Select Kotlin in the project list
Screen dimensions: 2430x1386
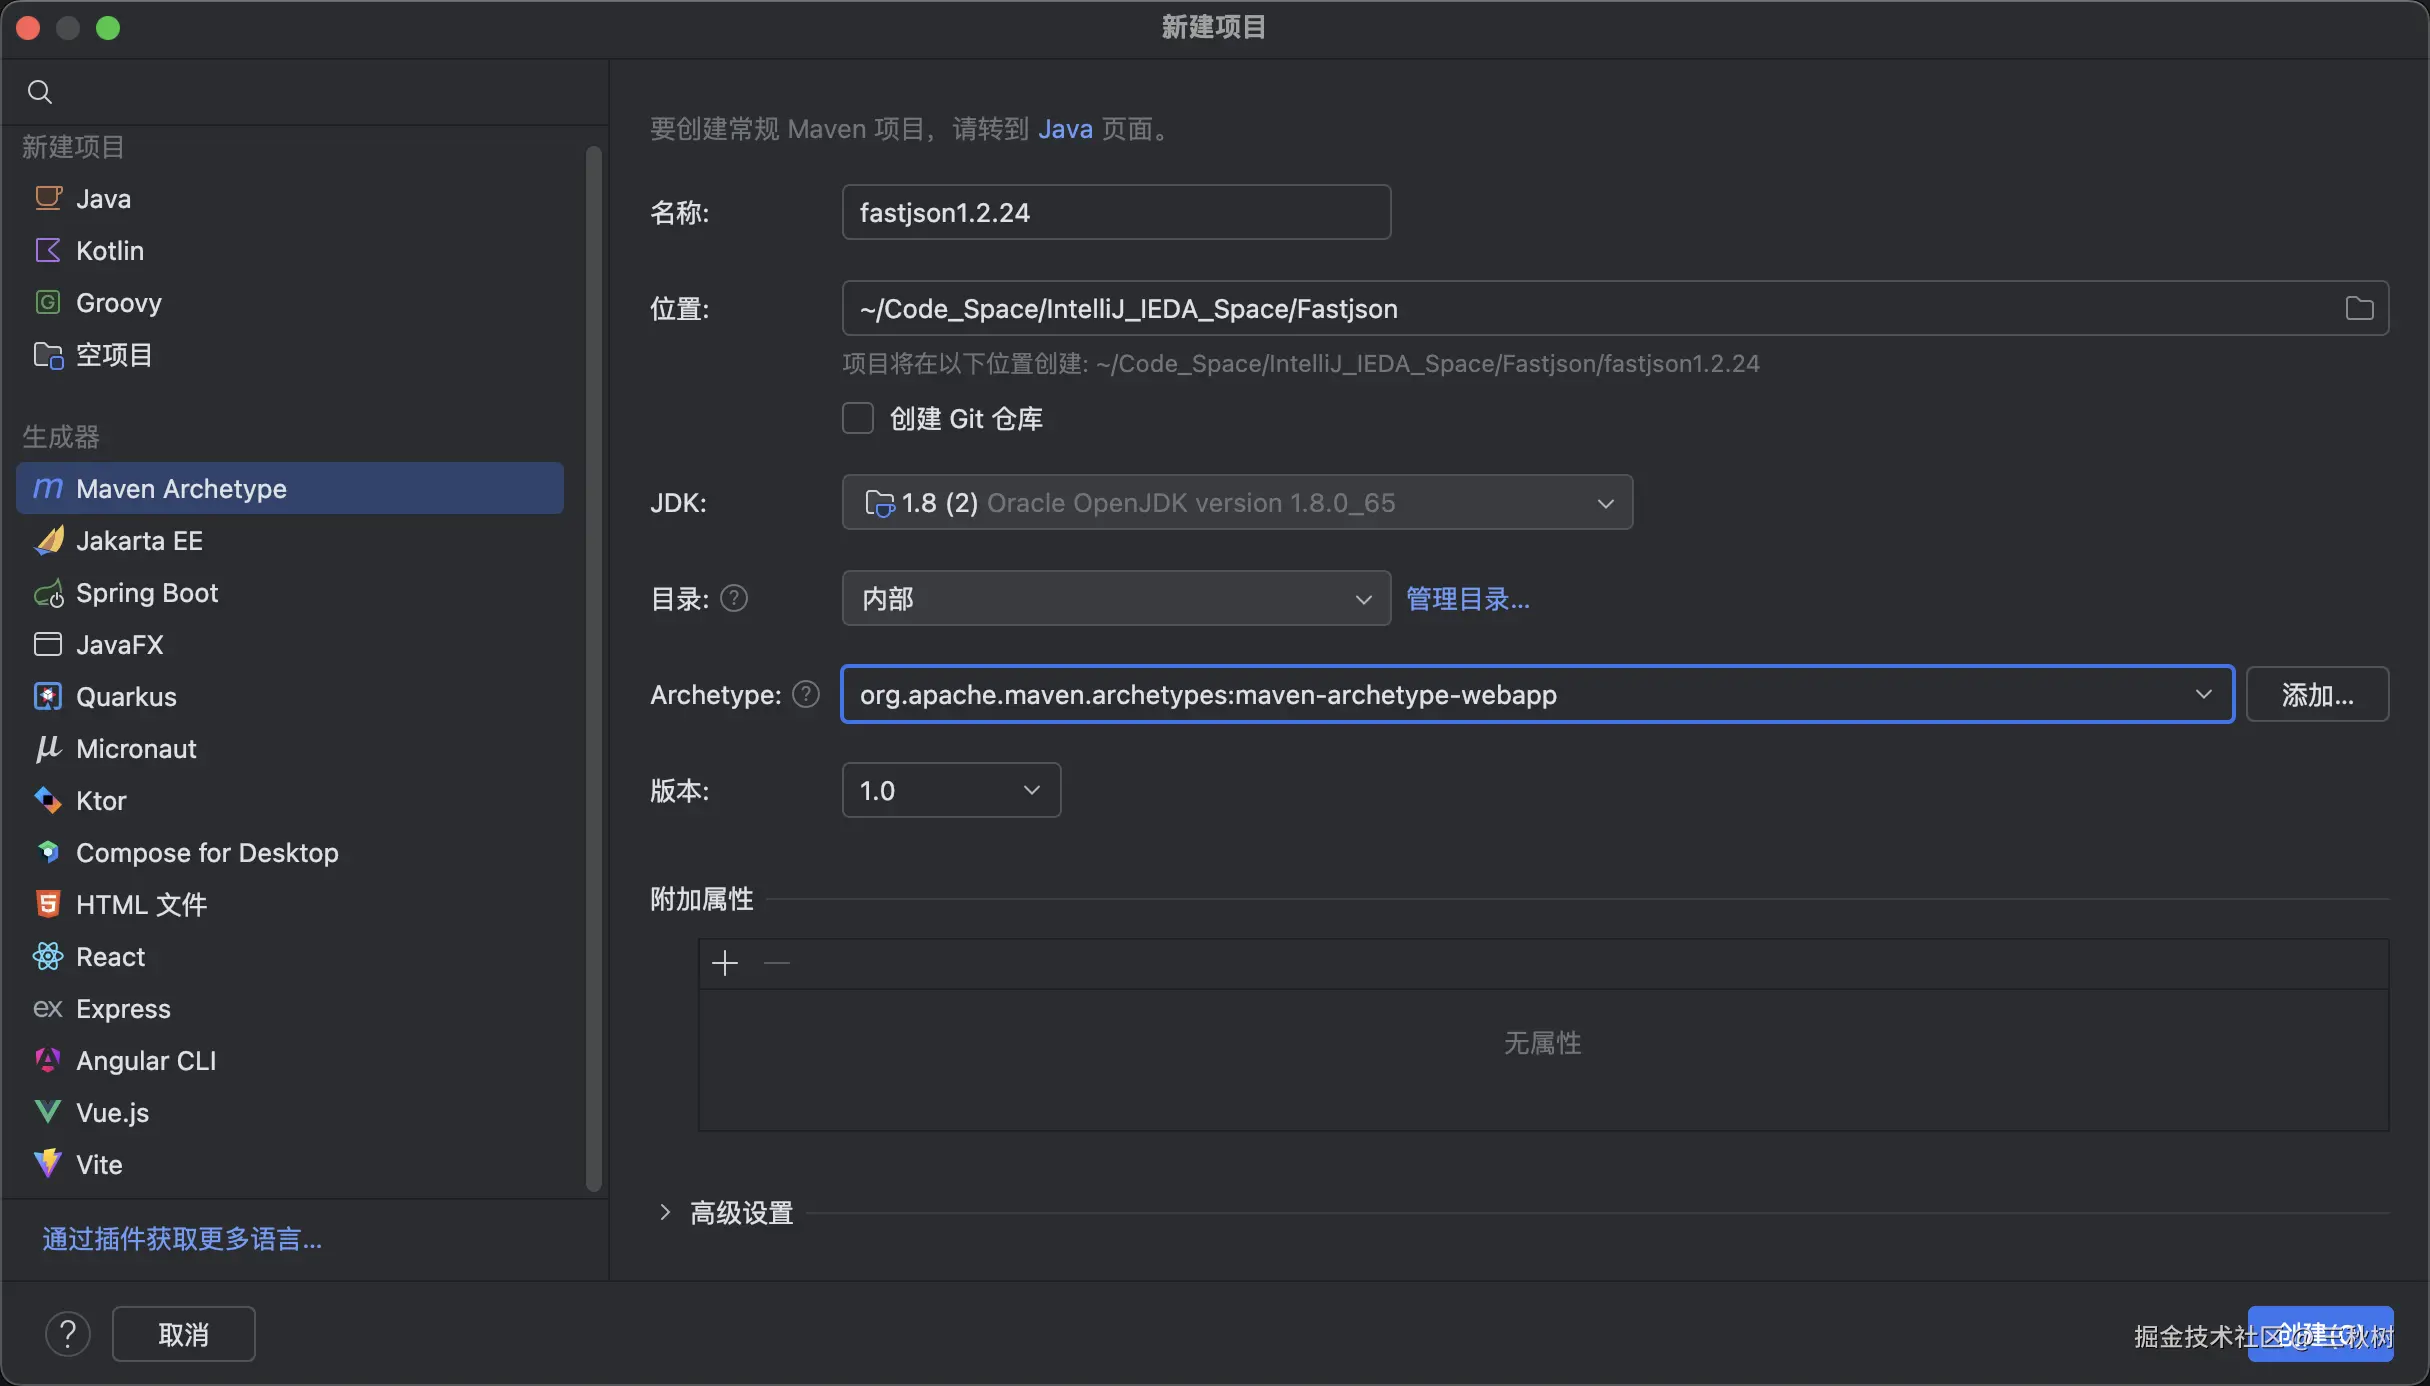tap(110, 251)
